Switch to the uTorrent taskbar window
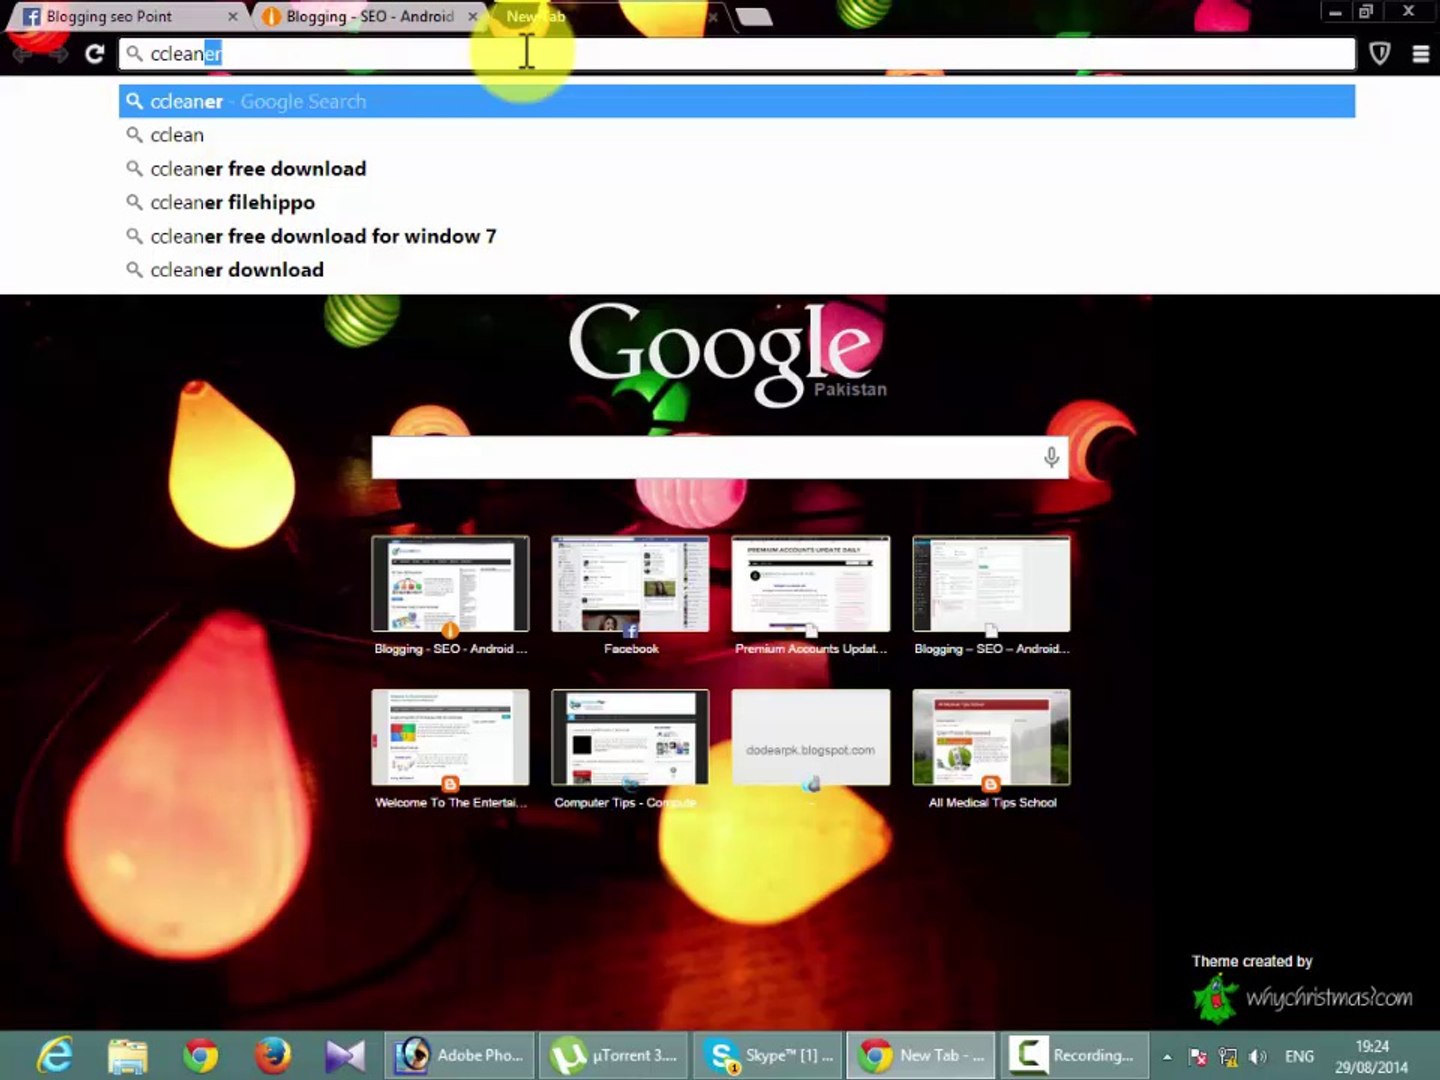 (615, 1056)
